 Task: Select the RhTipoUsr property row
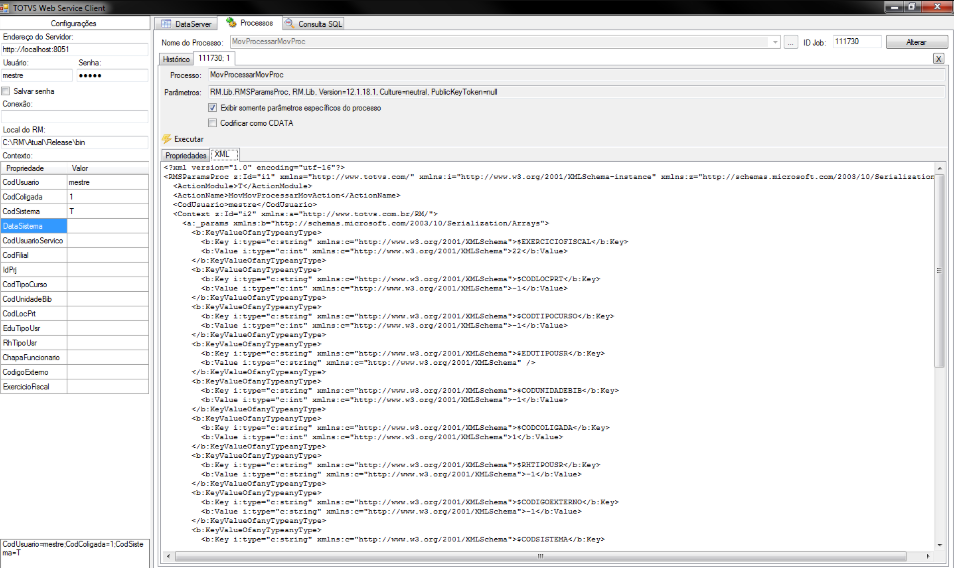[x=74, y=343]
